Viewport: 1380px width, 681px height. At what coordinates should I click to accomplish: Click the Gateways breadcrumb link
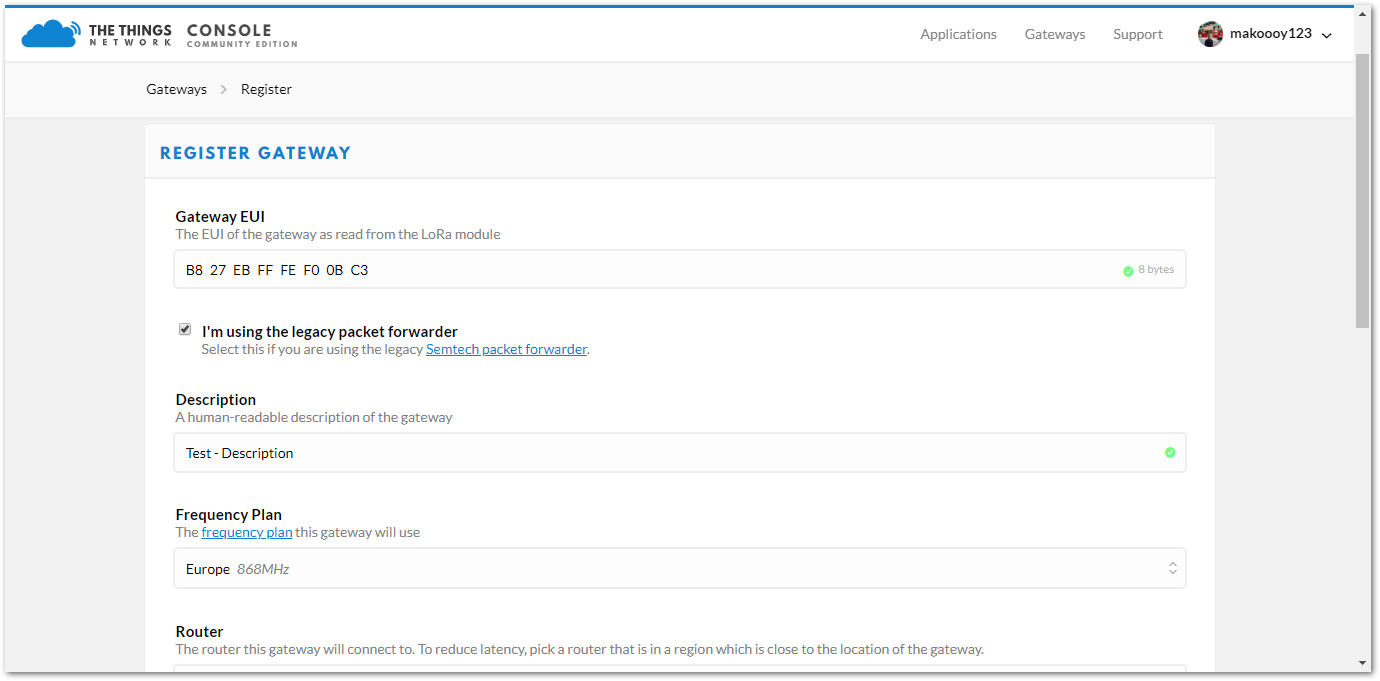pyautogui.click(x=176, y=89)
